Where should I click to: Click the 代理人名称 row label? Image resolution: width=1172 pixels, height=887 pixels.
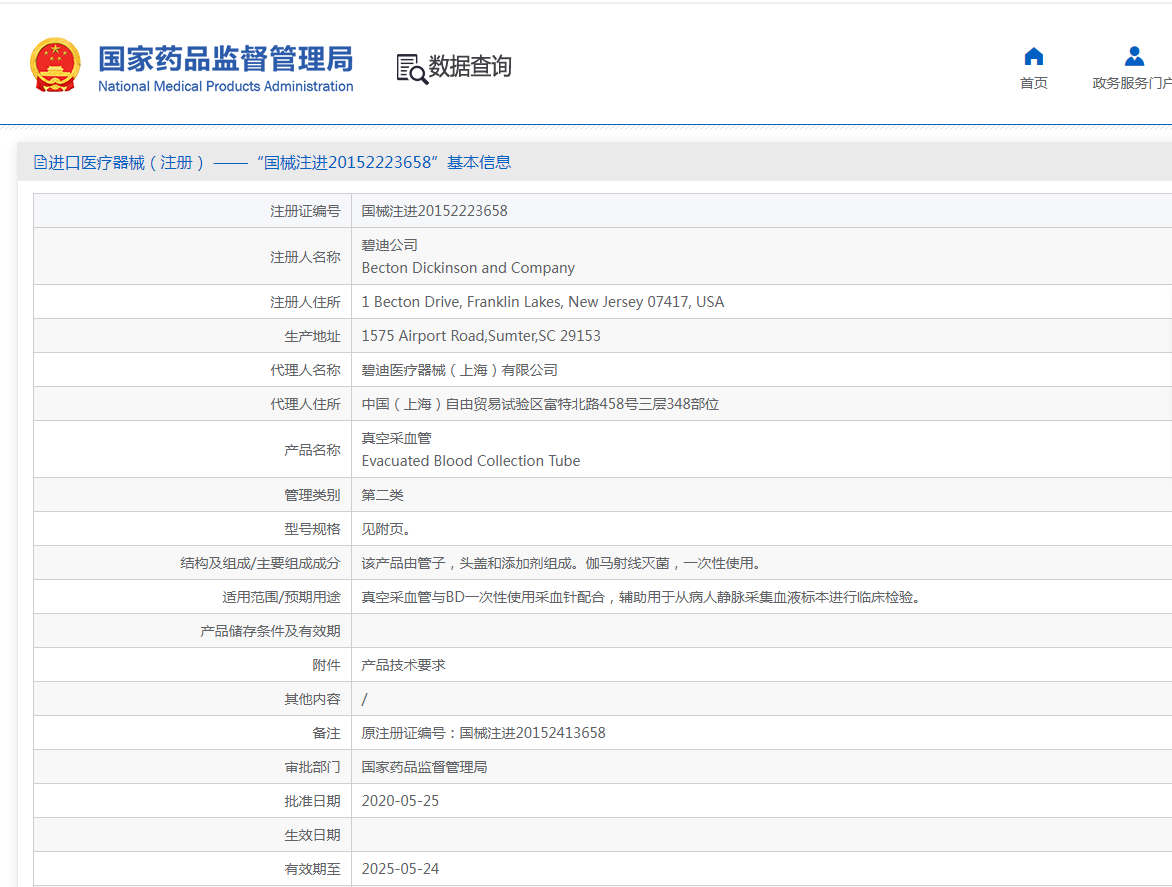pos(305,370)
